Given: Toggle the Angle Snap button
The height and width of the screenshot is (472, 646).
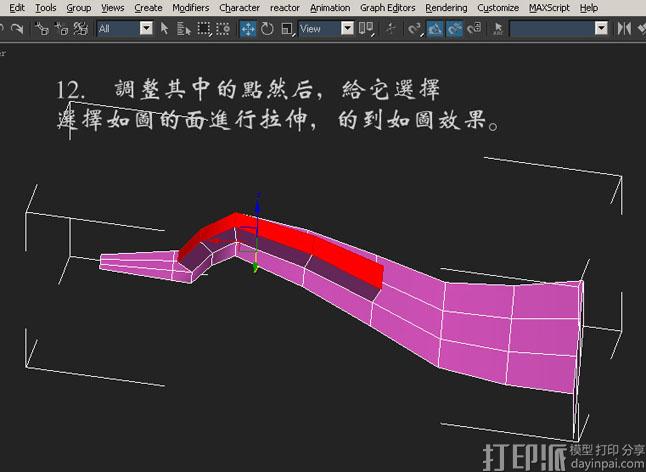Looking at the screenshot, I should click(435, 29).
